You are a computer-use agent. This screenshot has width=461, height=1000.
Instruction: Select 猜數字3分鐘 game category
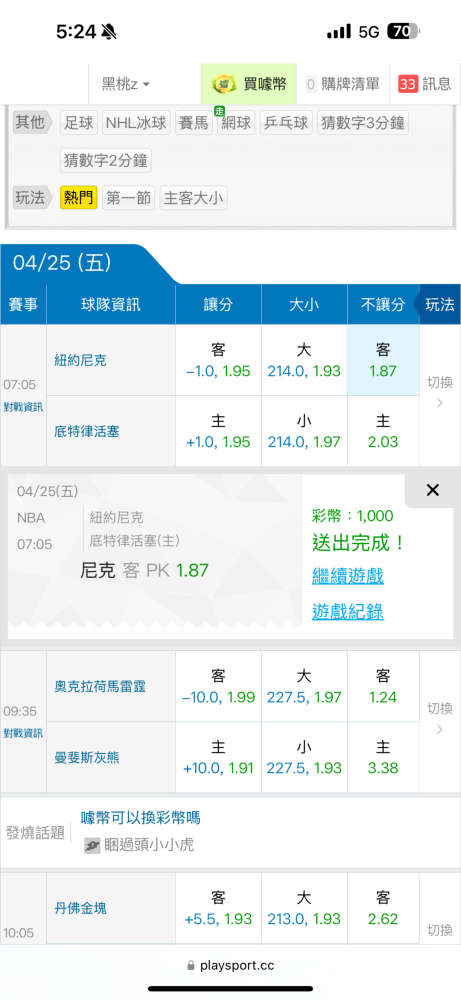(x=363, y=122)
